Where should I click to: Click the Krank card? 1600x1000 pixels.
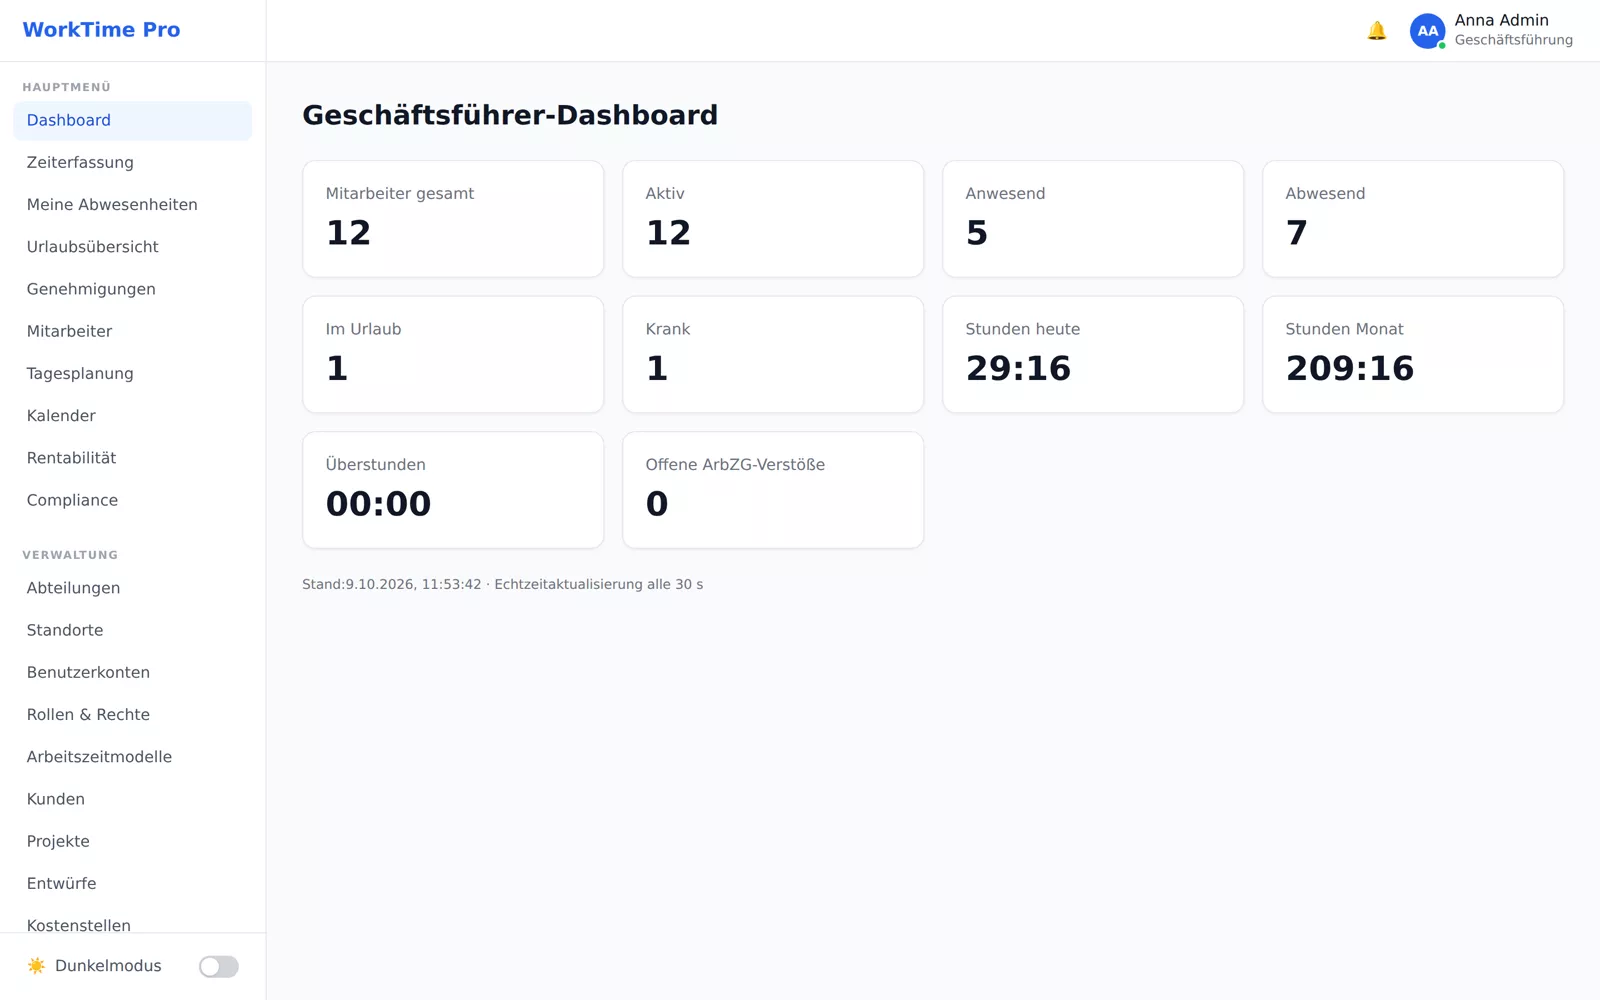click(x=773, y=354)
